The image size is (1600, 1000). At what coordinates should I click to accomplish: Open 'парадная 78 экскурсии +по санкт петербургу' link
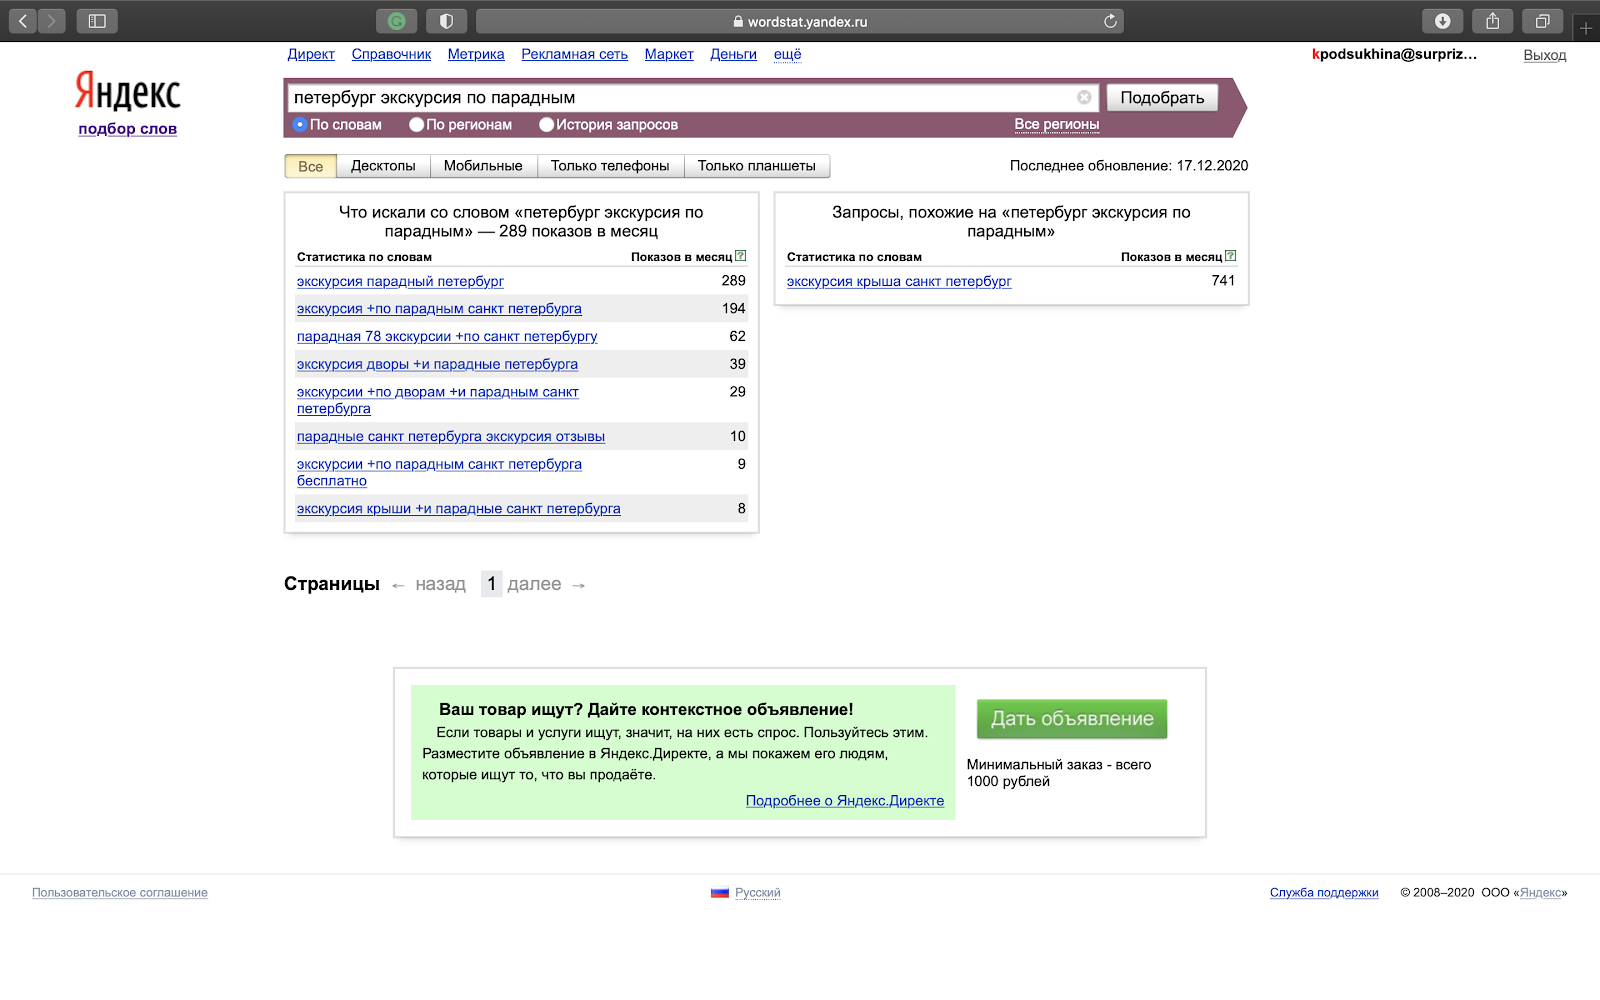point(447,336)
